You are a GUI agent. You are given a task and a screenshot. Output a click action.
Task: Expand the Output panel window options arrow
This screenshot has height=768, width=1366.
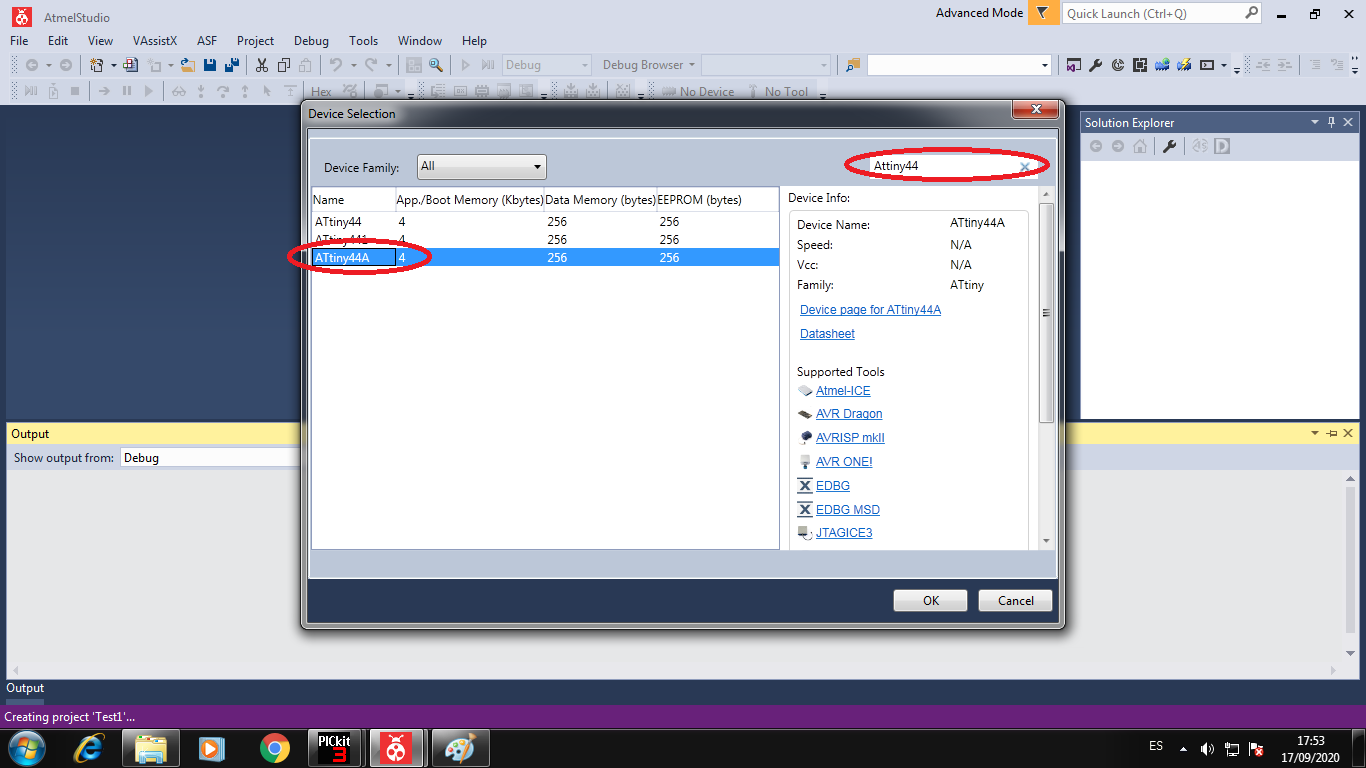[x=1315, y=433]
